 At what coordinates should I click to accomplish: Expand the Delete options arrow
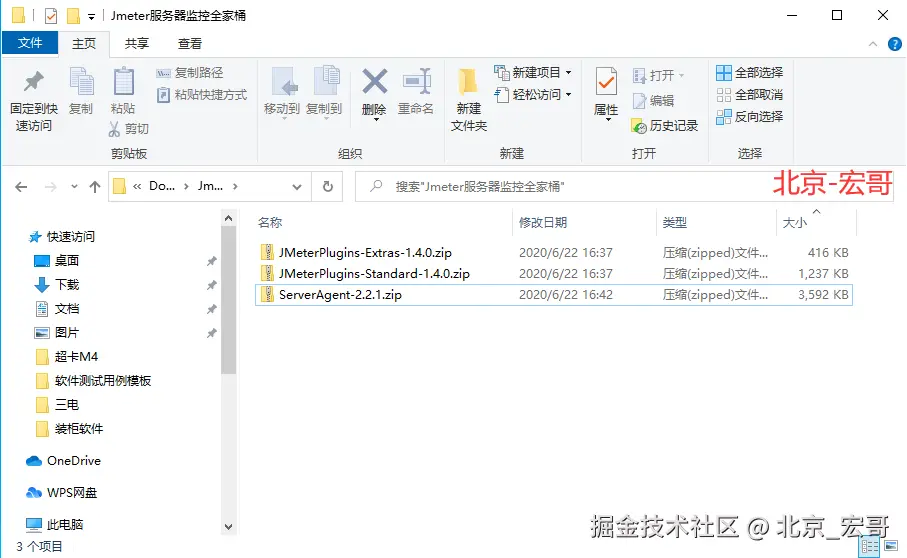tap(376, 120)
